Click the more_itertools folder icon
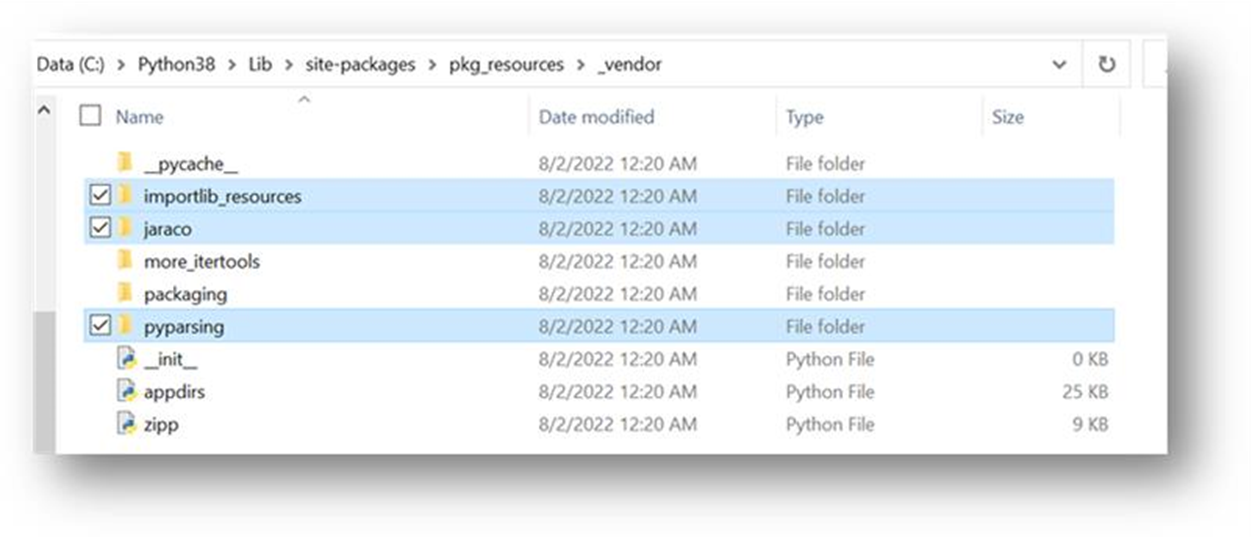The image size is (1252, 537). pyautogui.click(x=125, y=261)
